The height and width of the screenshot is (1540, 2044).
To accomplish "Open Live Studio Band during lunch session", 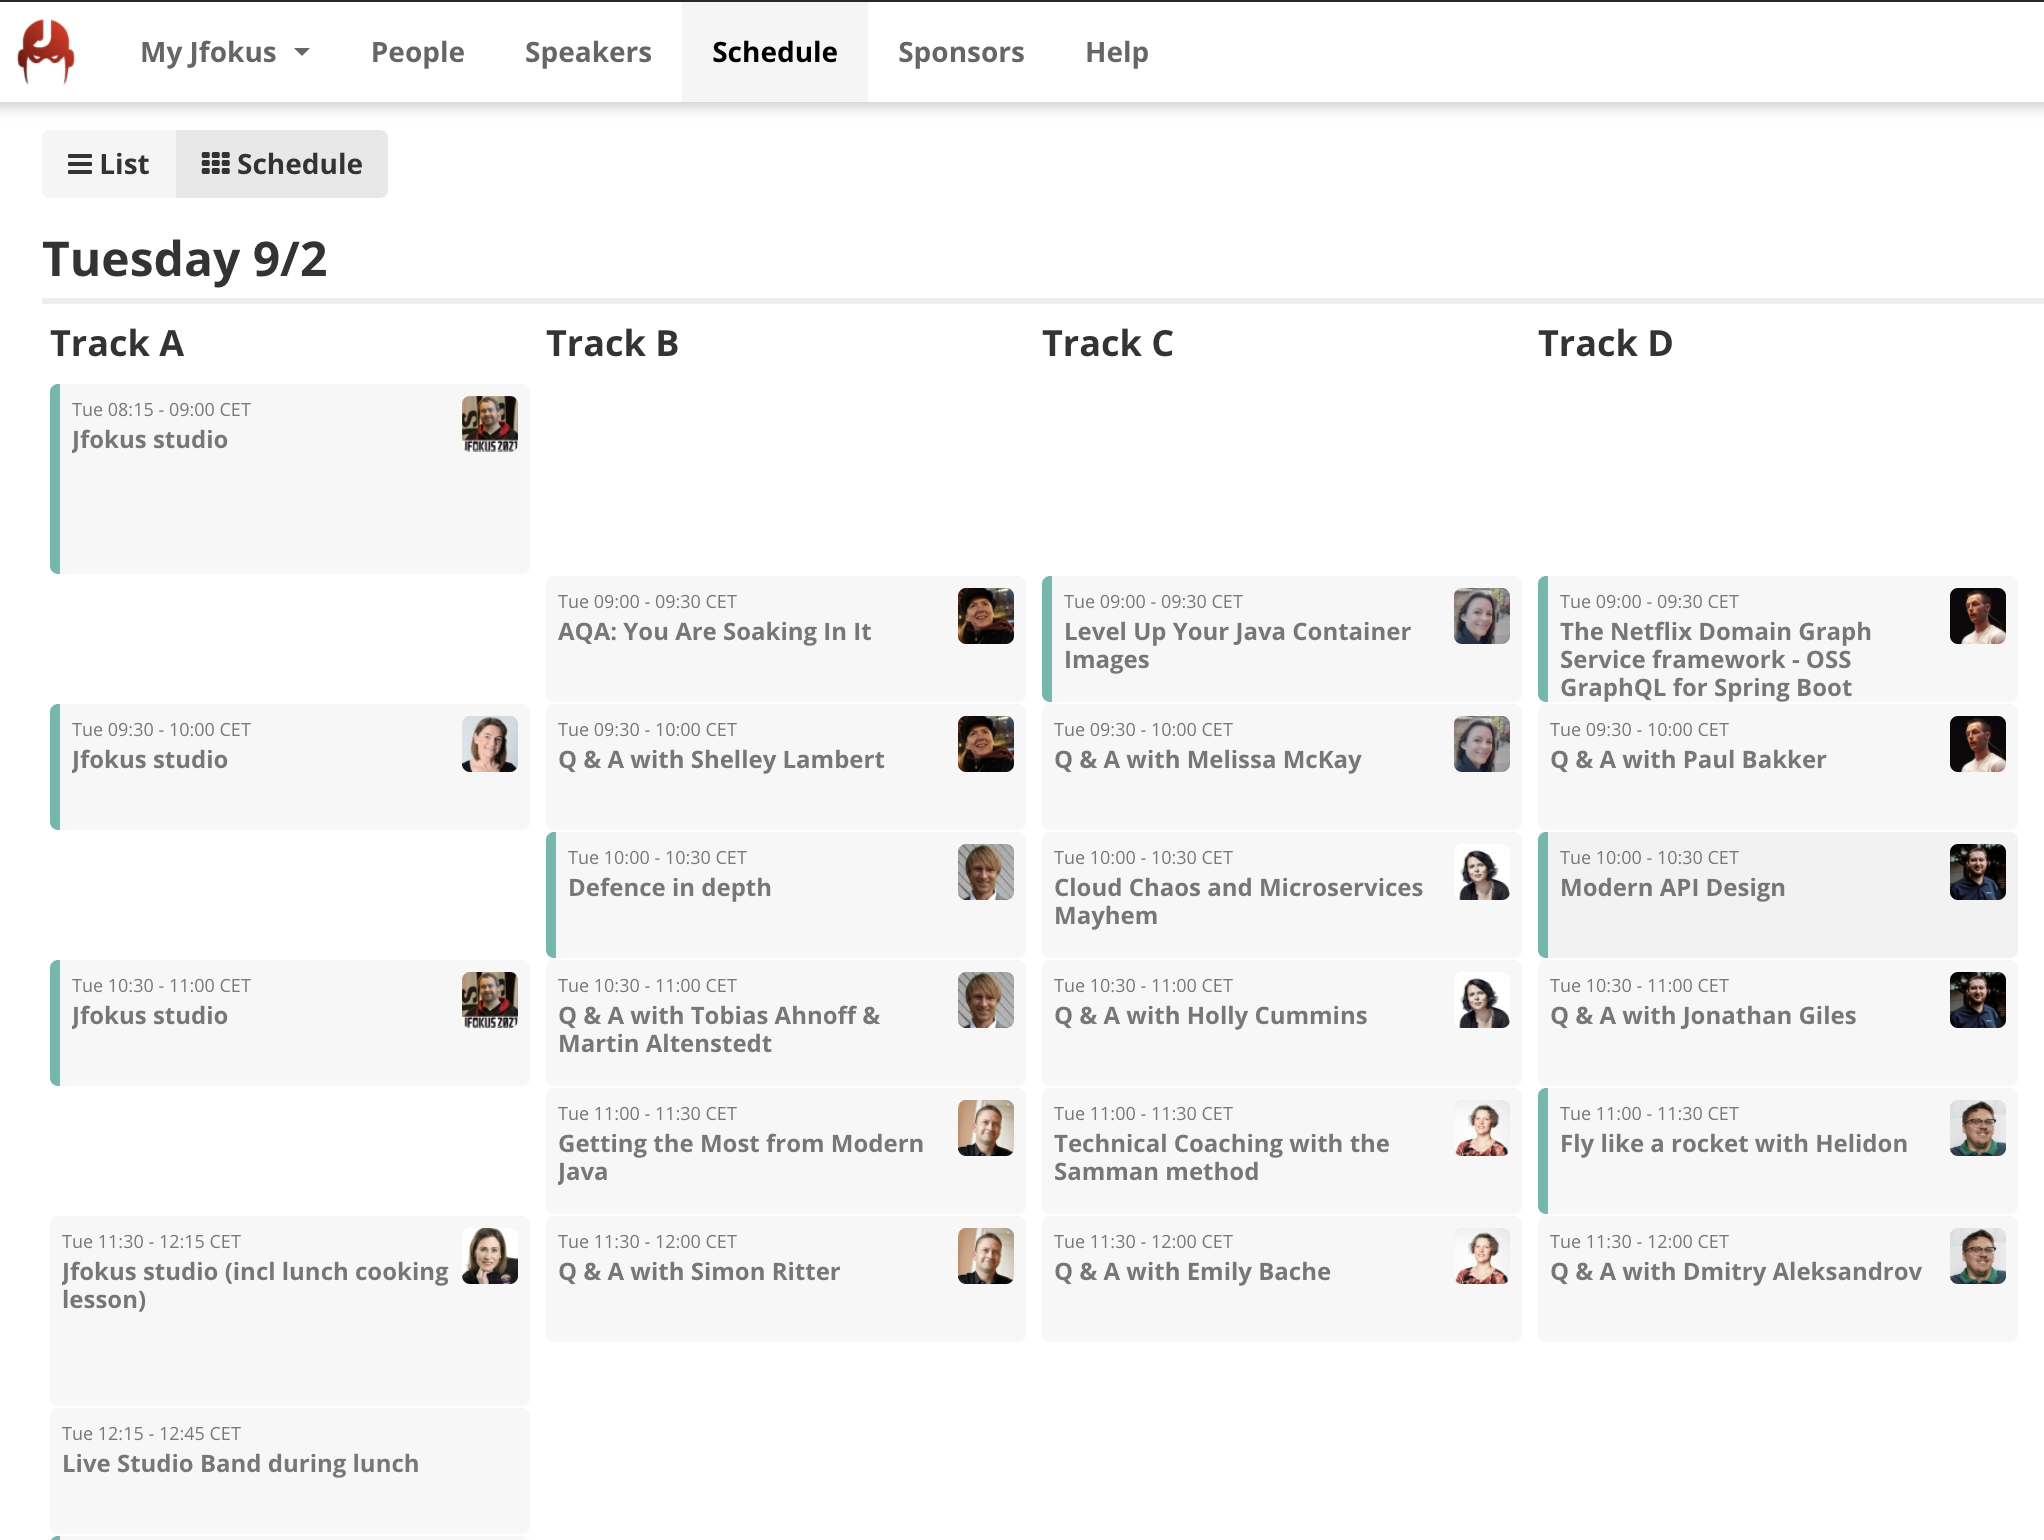I will (240, 1464).
